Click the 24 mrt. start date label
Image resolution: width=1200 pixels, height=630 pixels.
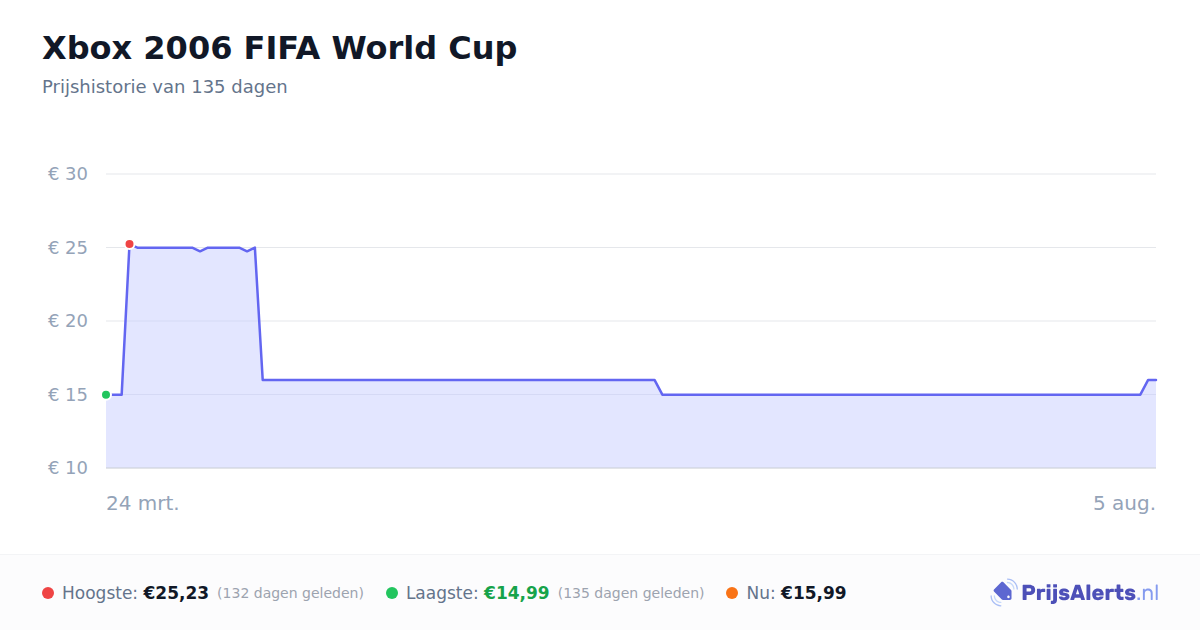[x=143, y=503]
